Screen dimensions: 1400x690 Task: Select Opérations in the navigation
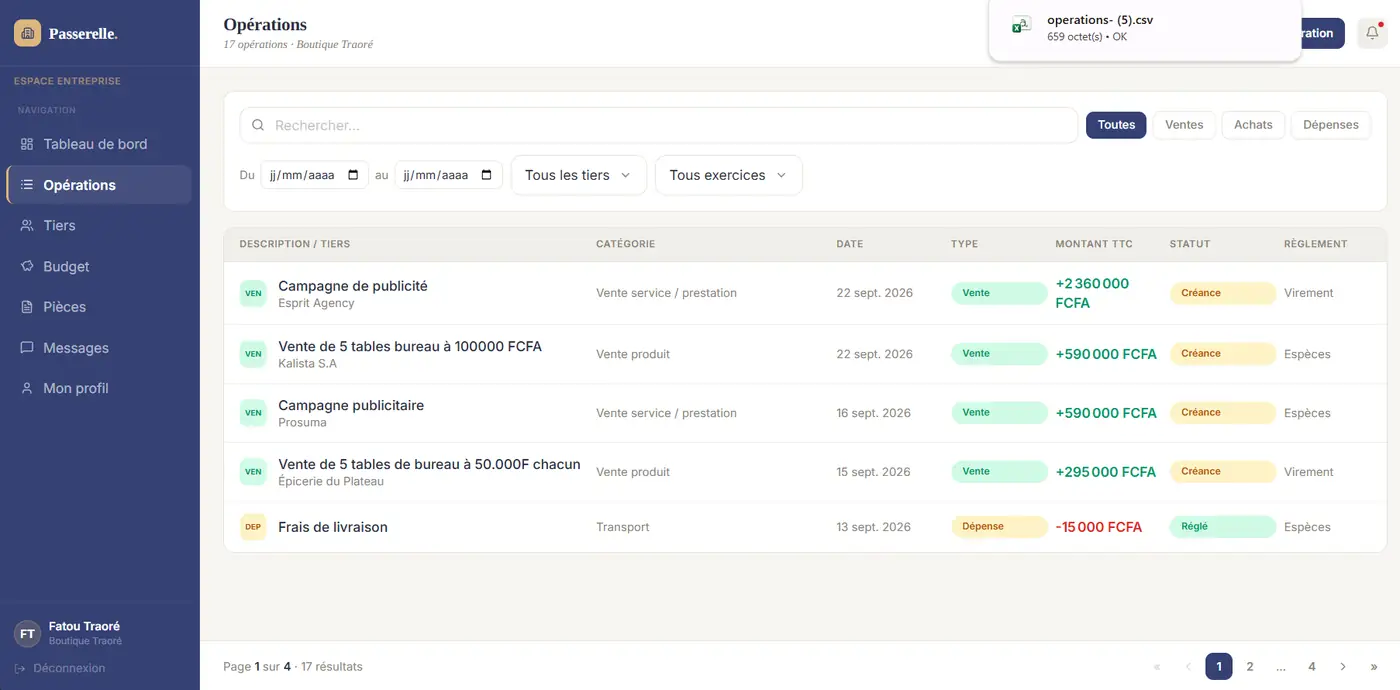pos(98,185)
